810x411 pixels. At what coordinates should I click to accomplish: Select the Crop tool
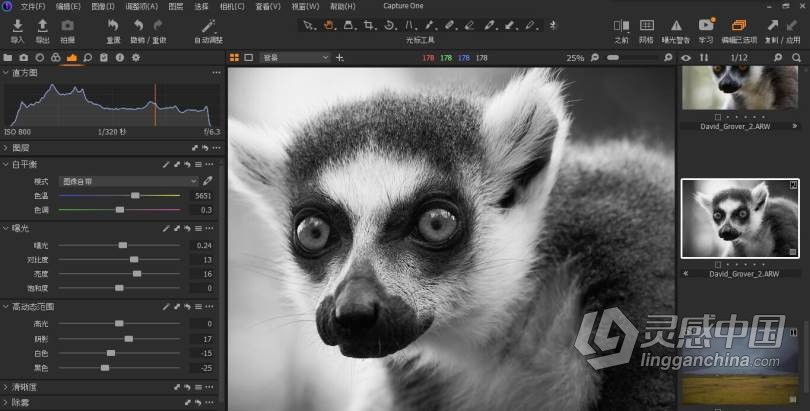(x=368, y=25)
